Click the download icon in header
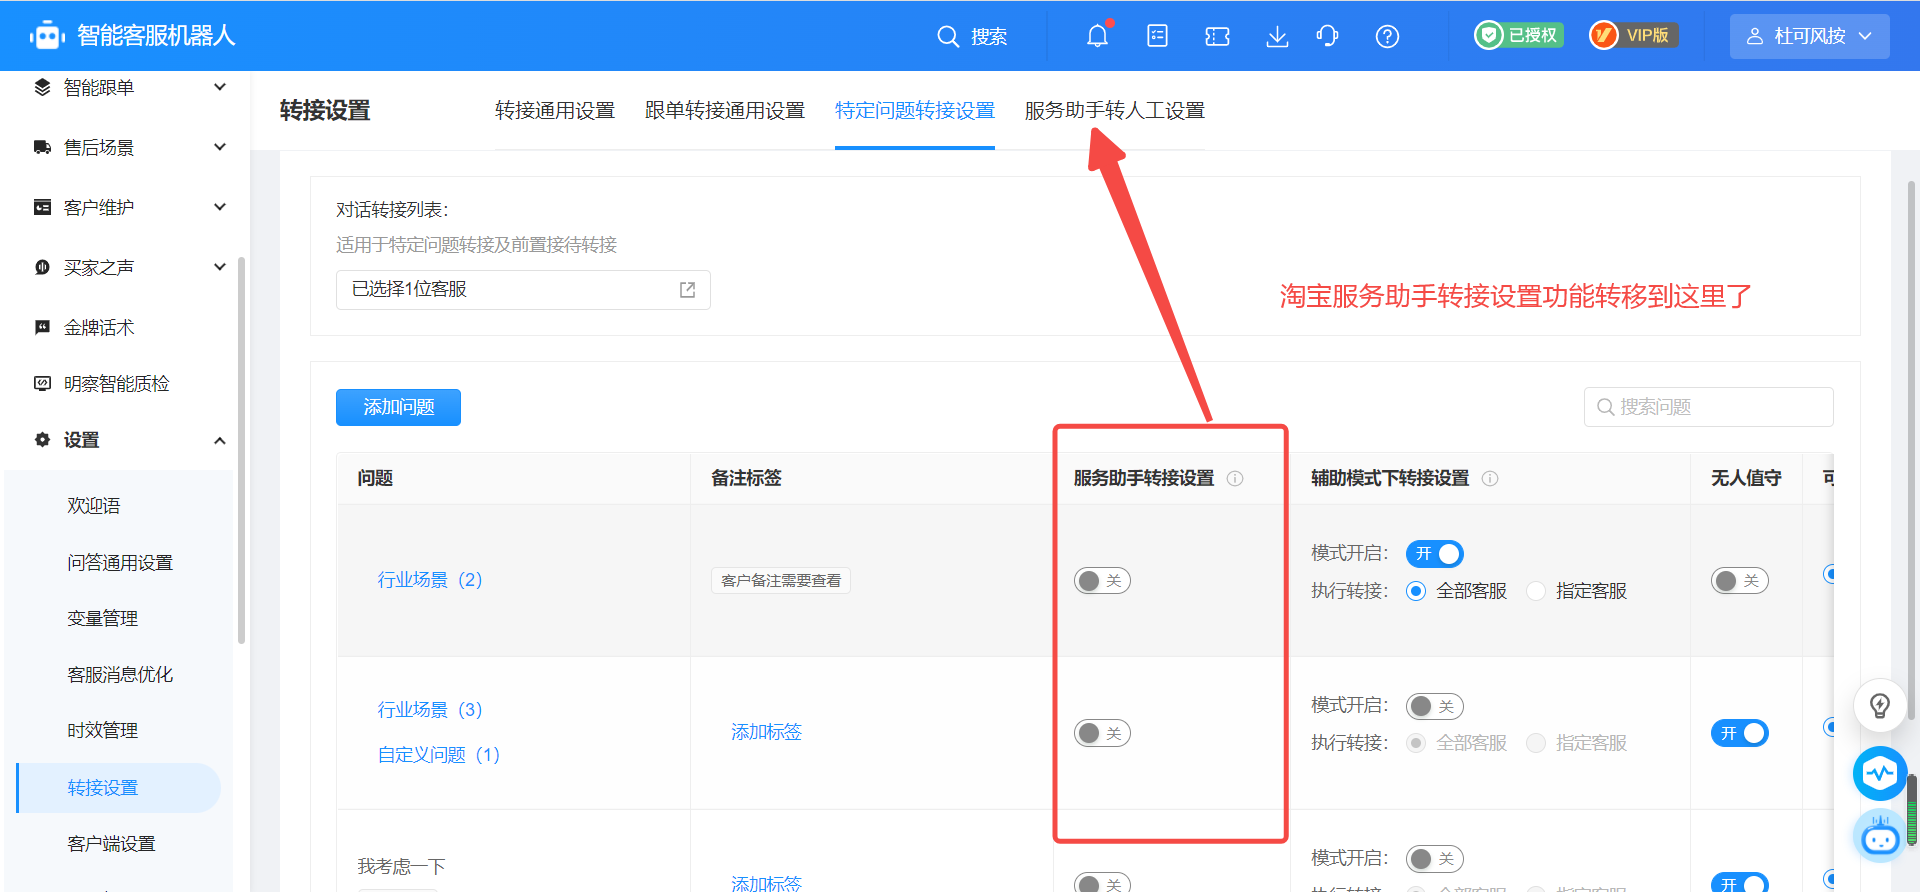 click(1277, 37)
